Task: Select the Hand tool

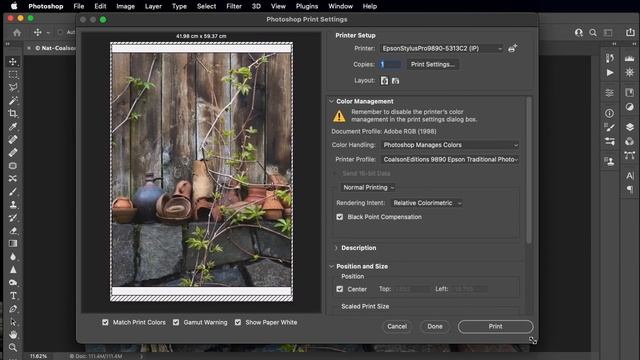Action: (x=13, y=335)
